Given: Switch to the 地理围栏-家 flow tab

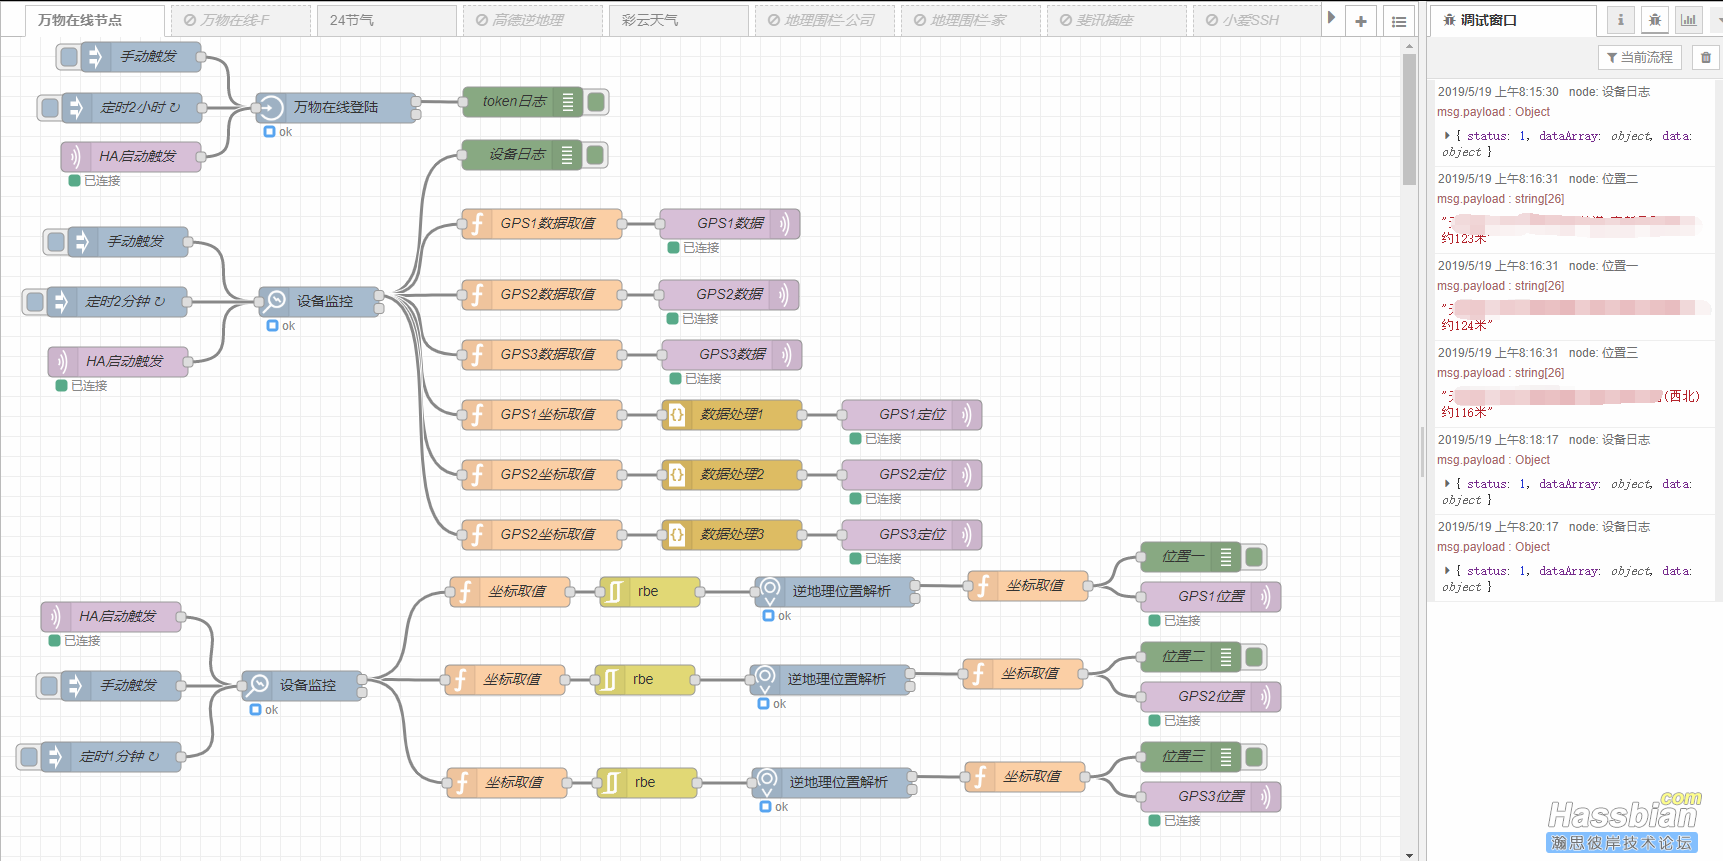Looking at the screenshot, I should click(x=971, y=21).
